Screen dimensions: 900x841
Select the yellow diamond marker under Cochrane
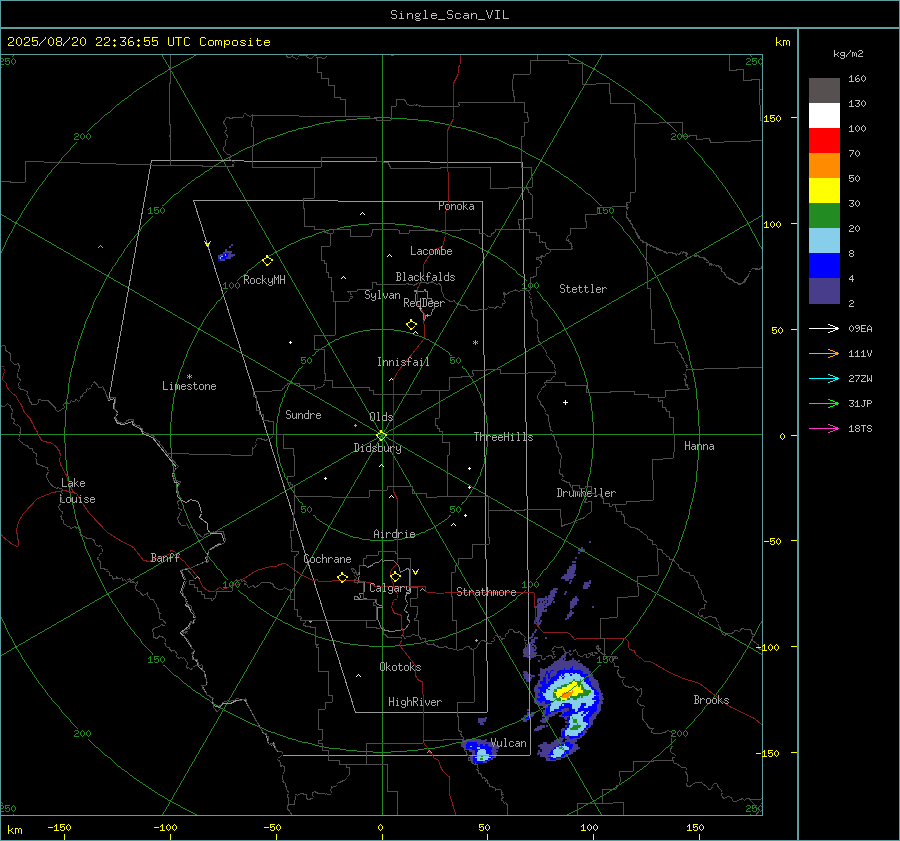[x=342, y=577]
